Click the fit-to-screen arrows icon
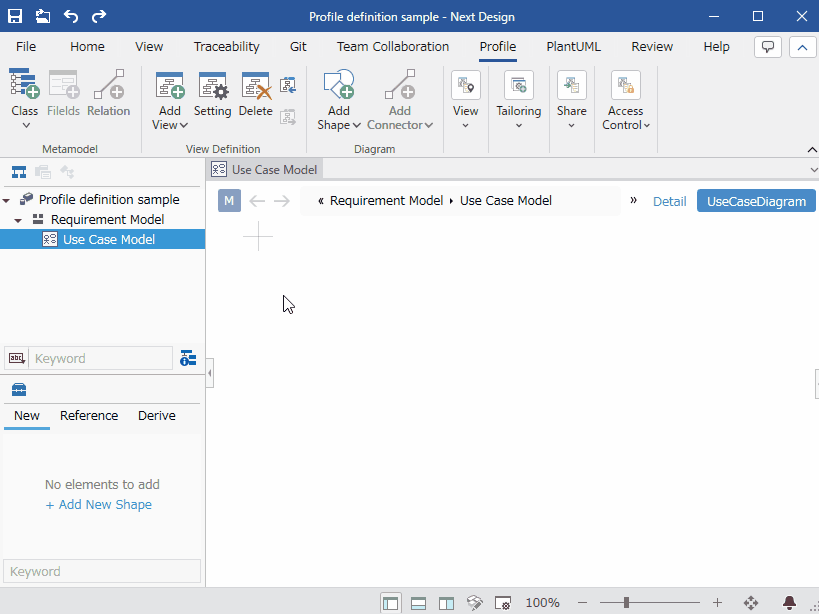 [x=751, y=603]
